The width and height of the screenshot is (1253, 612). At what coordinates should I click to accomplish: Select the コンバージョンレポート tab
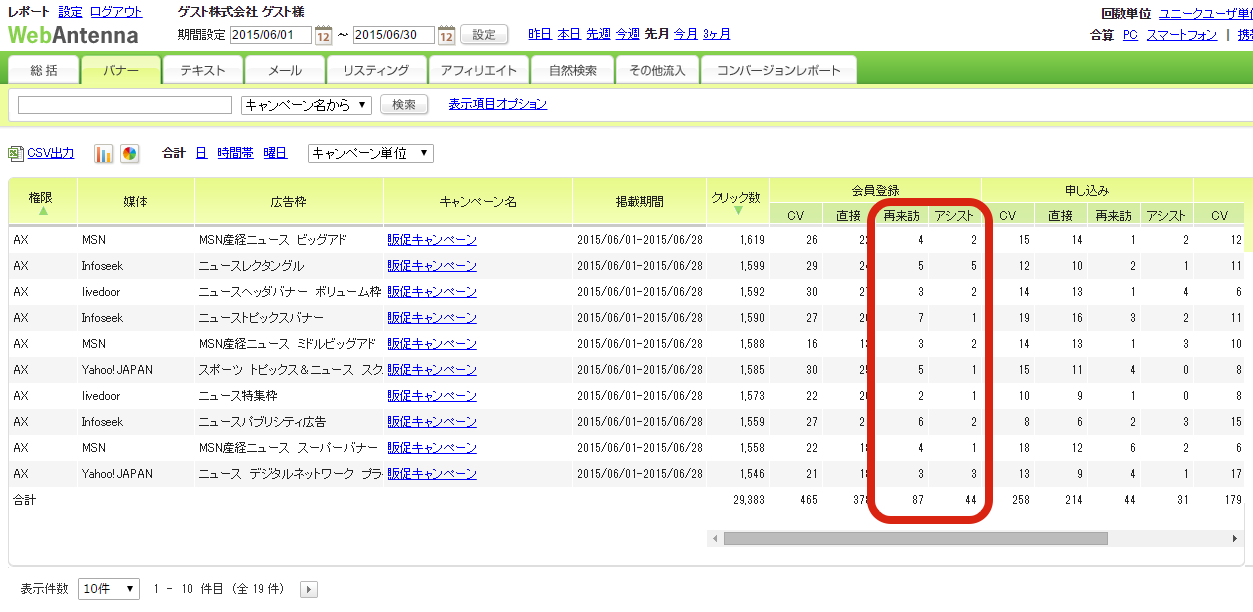coord(778,71)
